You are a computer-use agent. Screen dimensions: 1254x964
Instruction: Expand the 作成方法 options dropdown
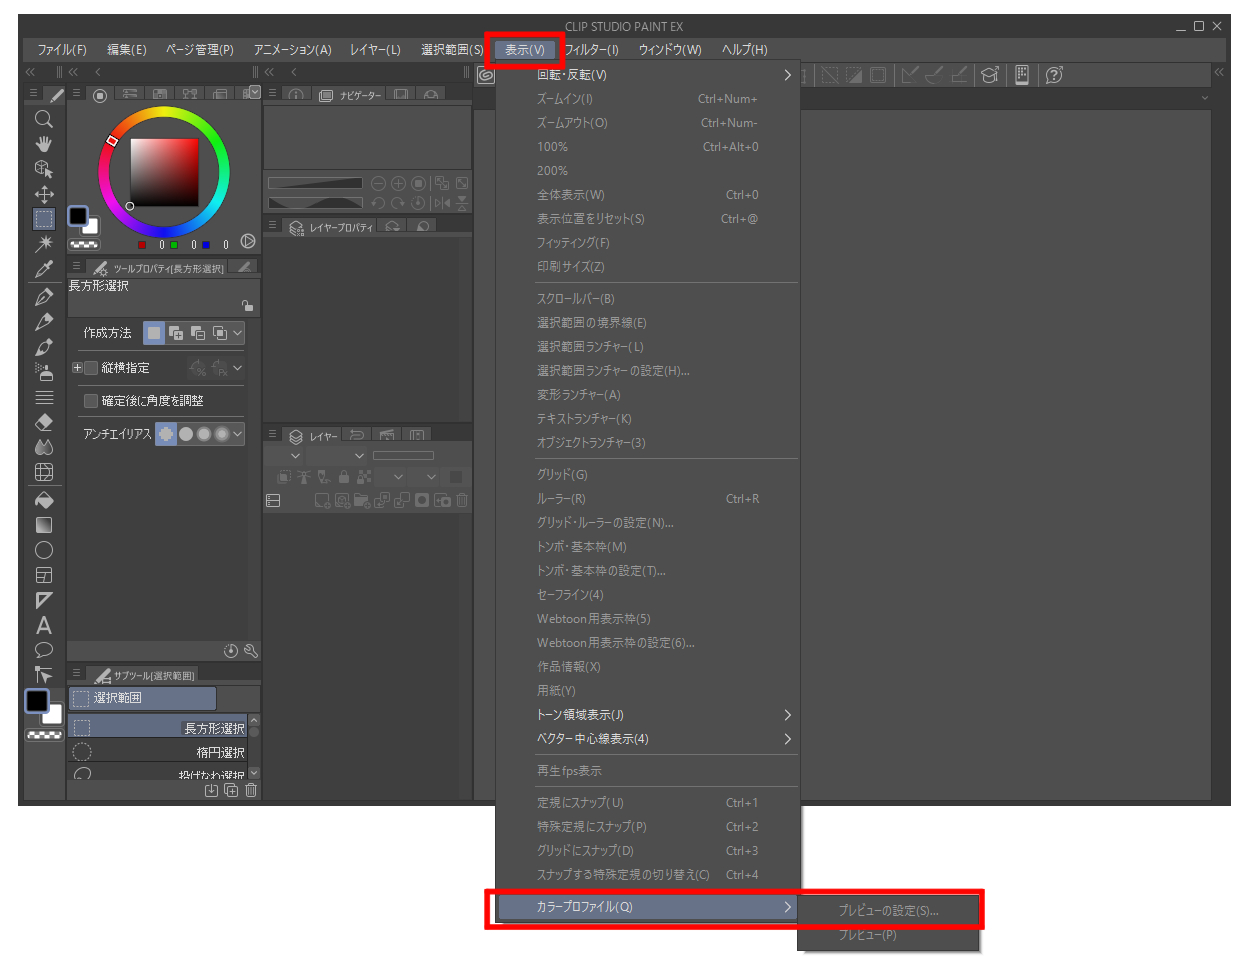[238, 333]
